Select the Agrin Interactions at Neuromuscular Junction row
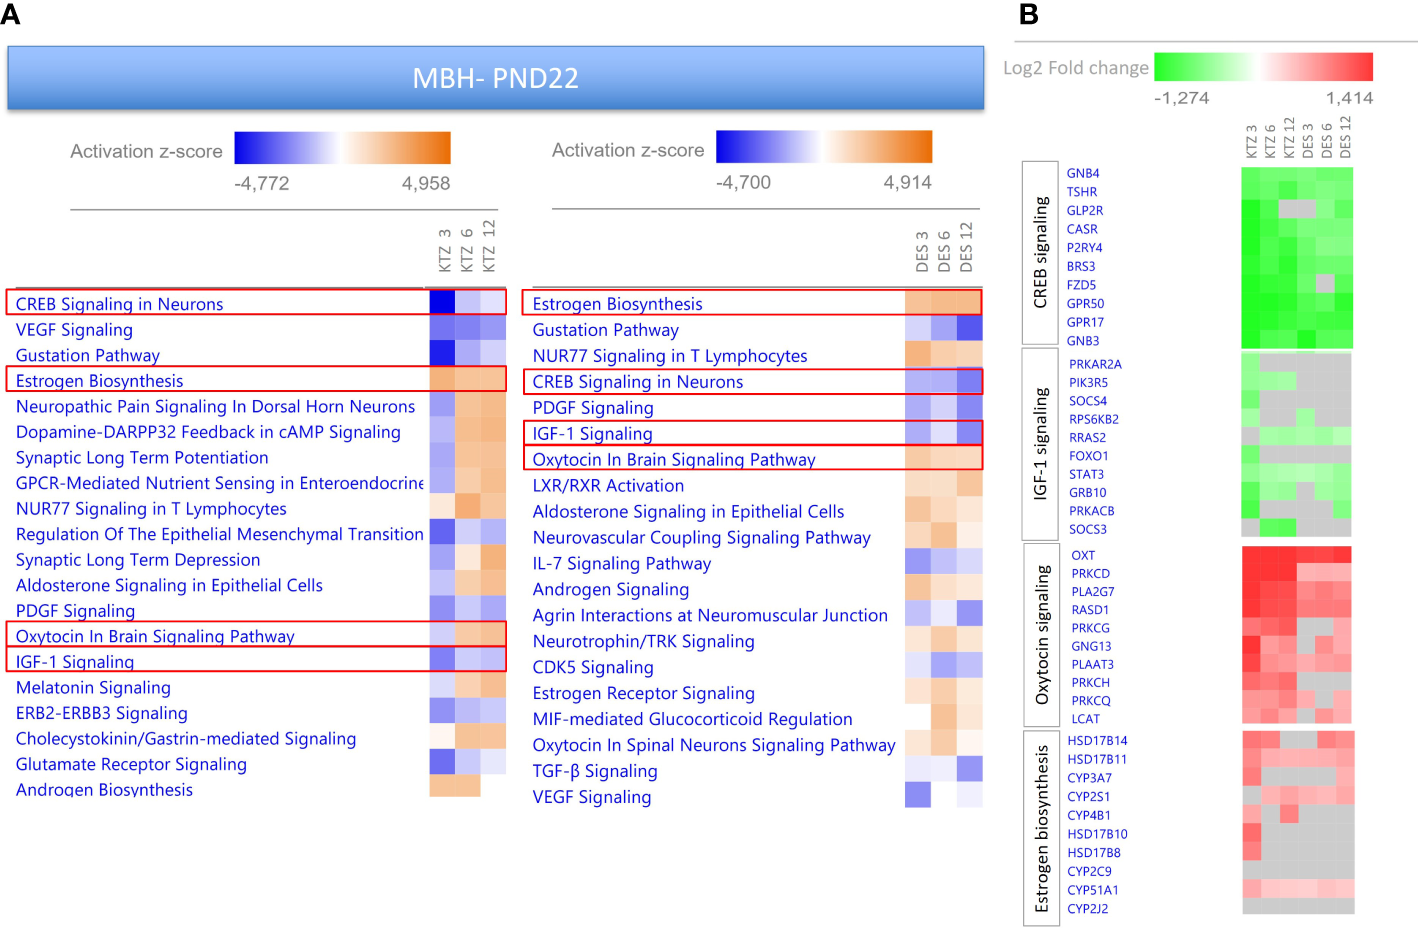 (x=710, y=616)
